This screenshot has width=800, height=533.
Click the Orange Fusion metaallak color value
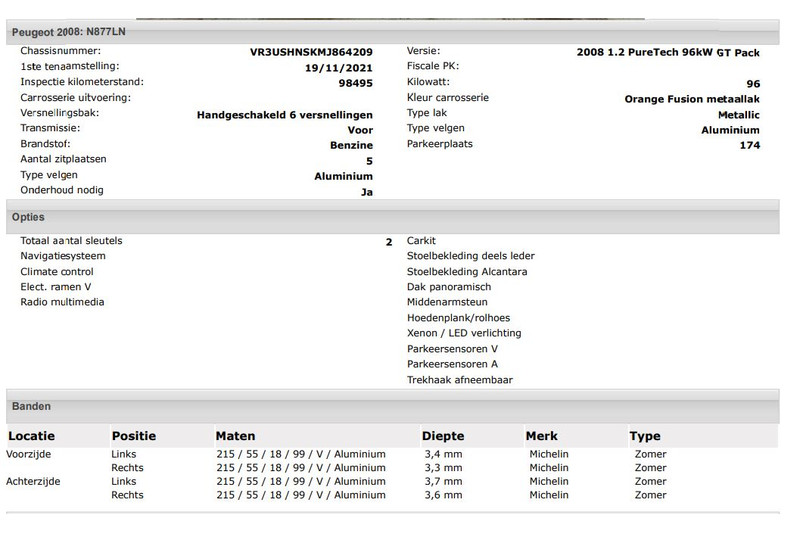coord(692,99)
